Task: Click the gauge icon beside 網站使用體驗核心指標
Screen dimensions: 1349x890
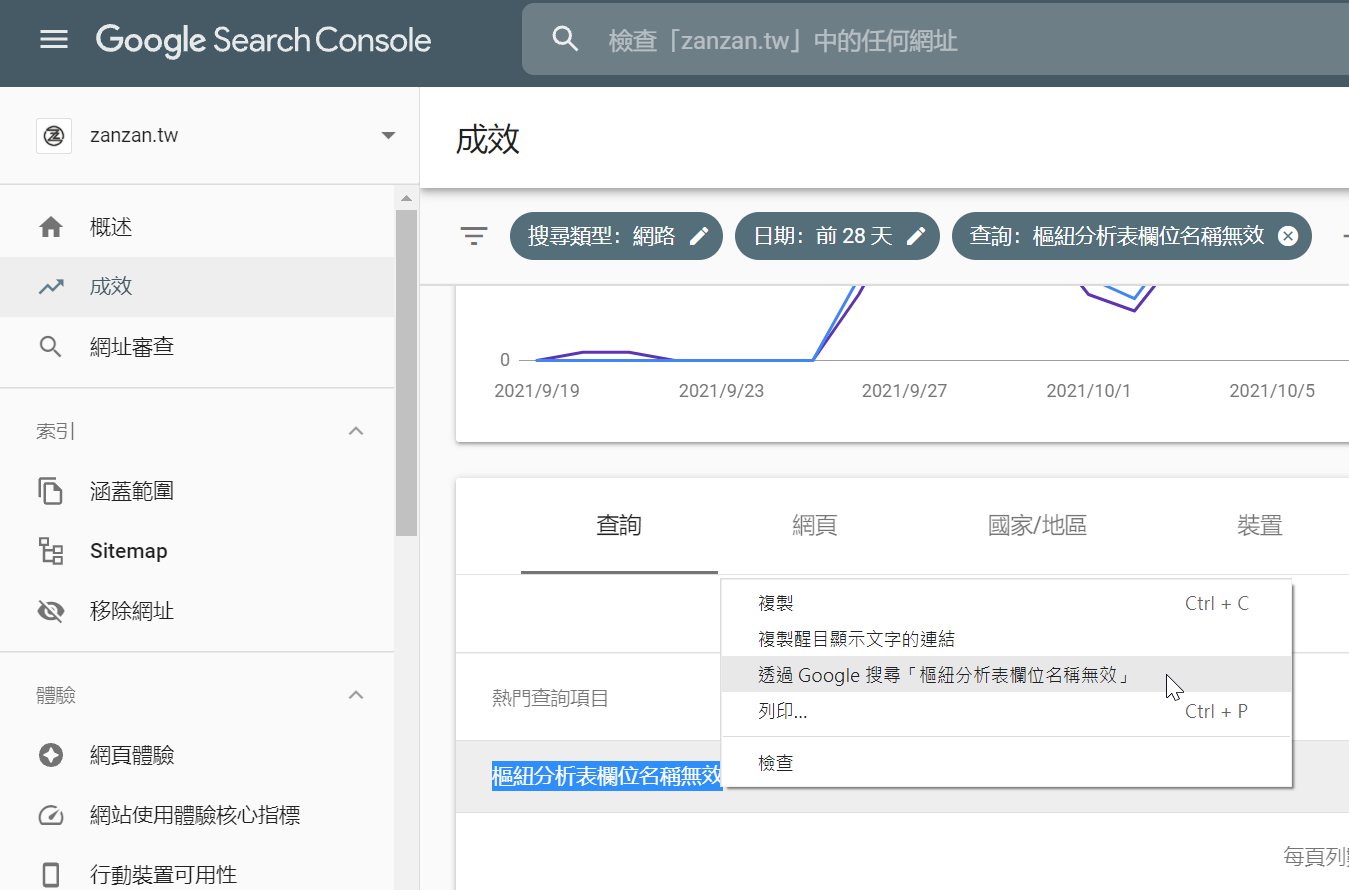Action: (51, 815)
